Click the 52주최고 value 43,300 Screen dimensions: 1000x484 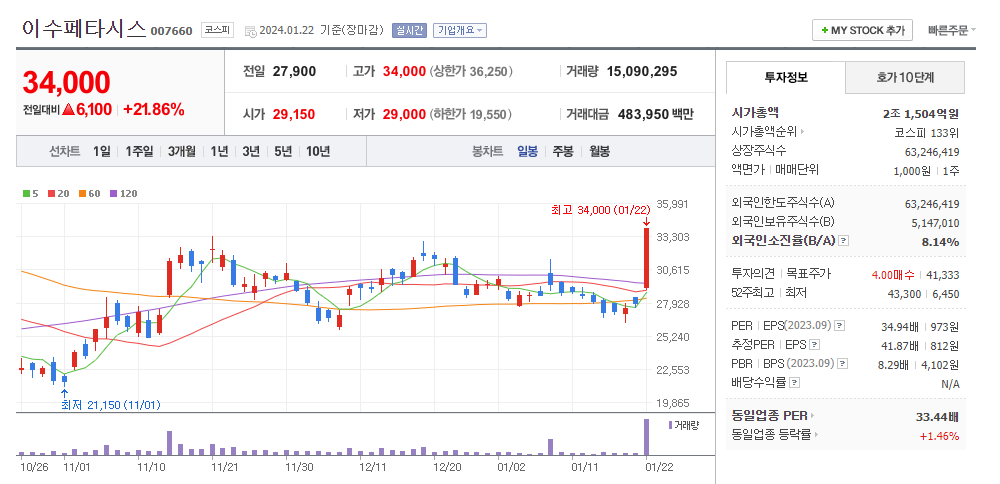coord(905,293)
